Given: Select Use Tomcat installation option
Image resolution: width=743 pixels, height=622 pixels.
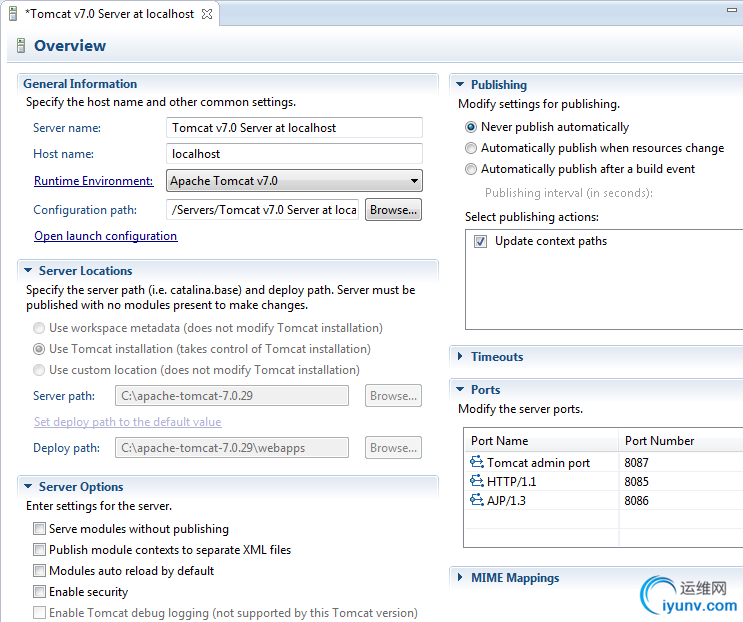Looking at the screenshot, I should click(x=39, y=349).
